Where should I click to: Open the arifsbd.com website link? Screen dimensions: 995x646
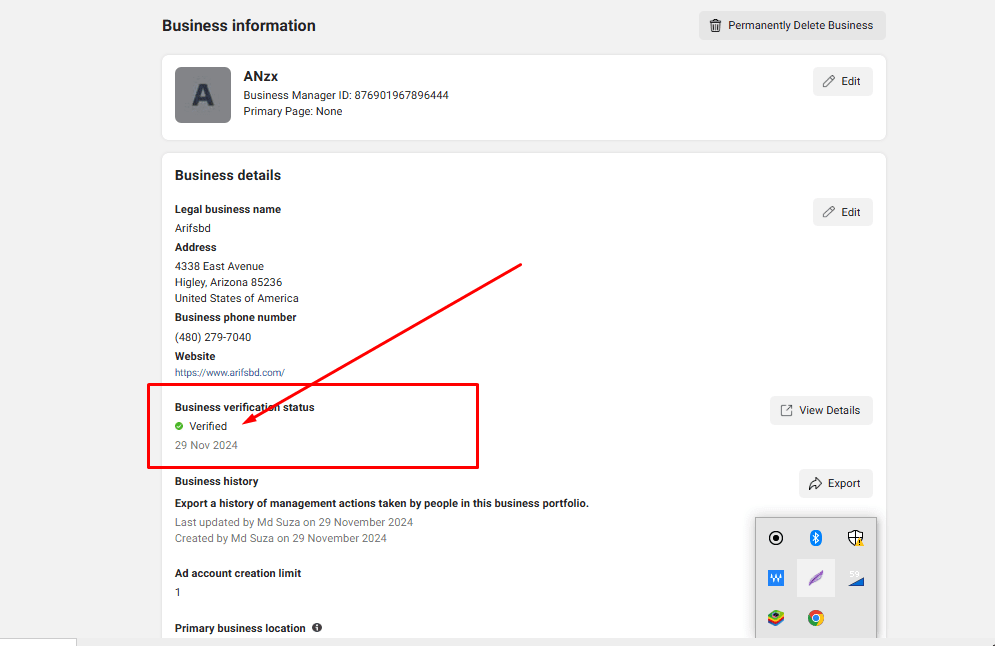(230, 372)
